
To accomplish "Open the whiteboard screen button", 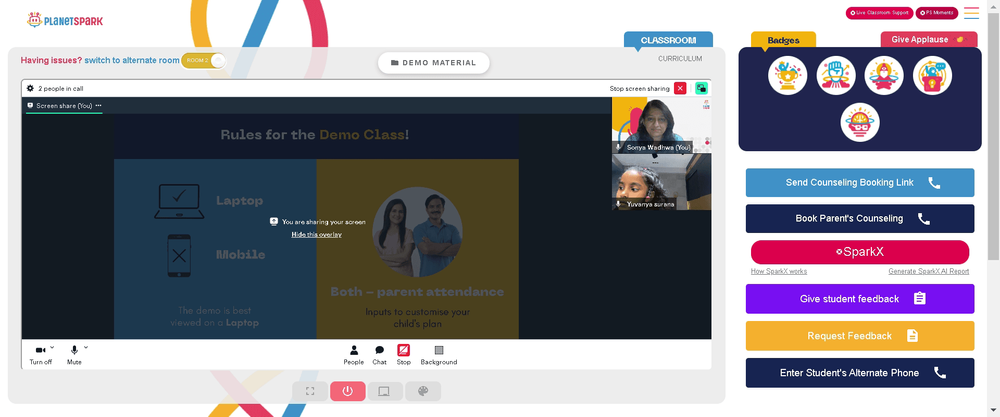I will 385,391.
